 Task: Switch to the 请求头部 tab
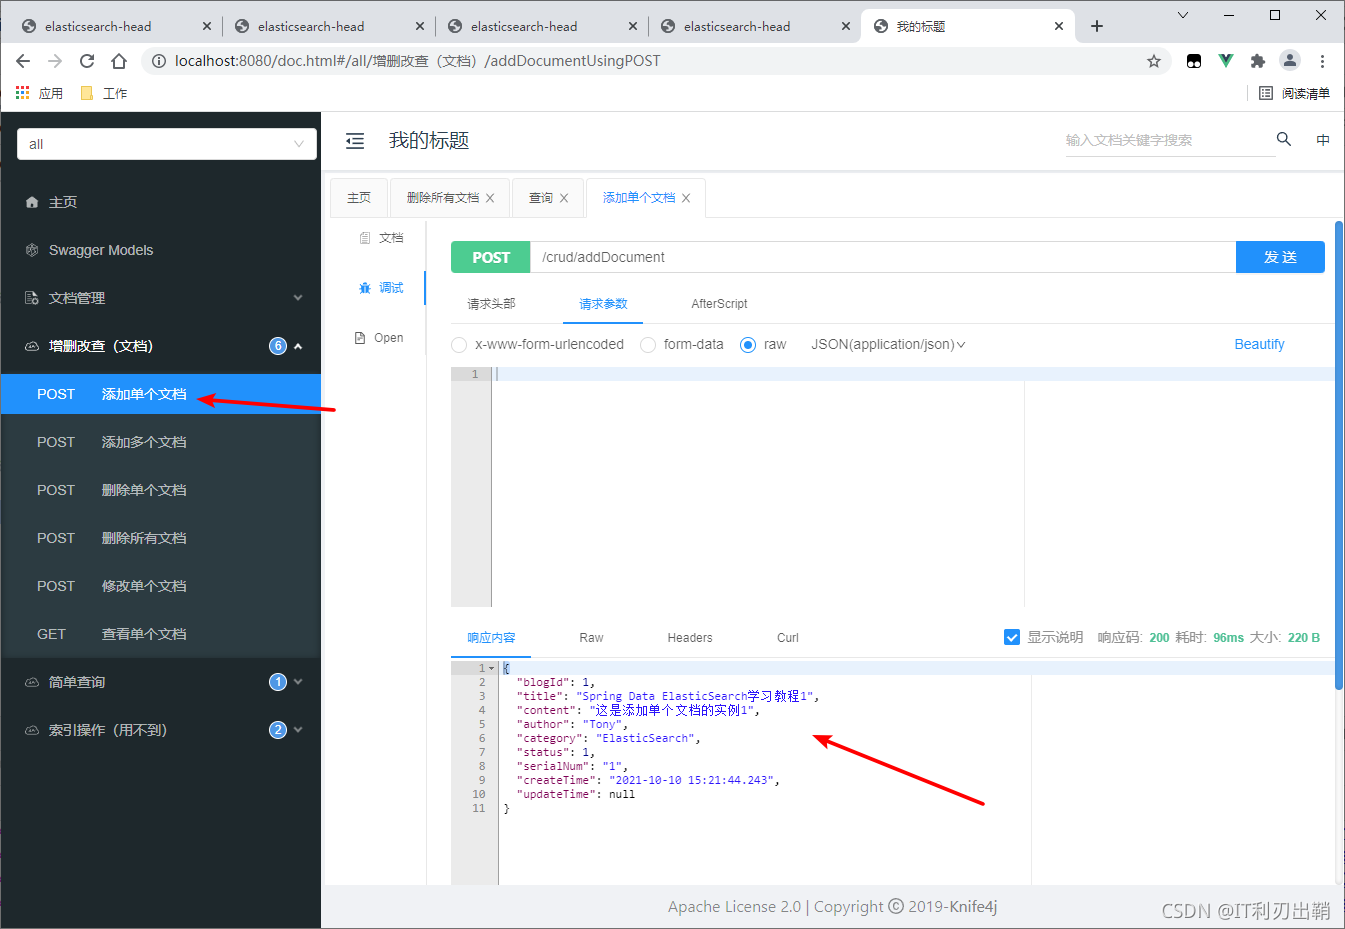[x=503, y=303]
